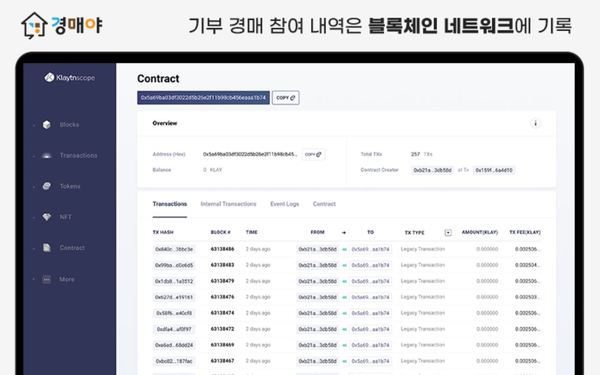Copy the contract address with COPY button
The height and width of the screenshot is (375, 600).
[x=285, y=98]
